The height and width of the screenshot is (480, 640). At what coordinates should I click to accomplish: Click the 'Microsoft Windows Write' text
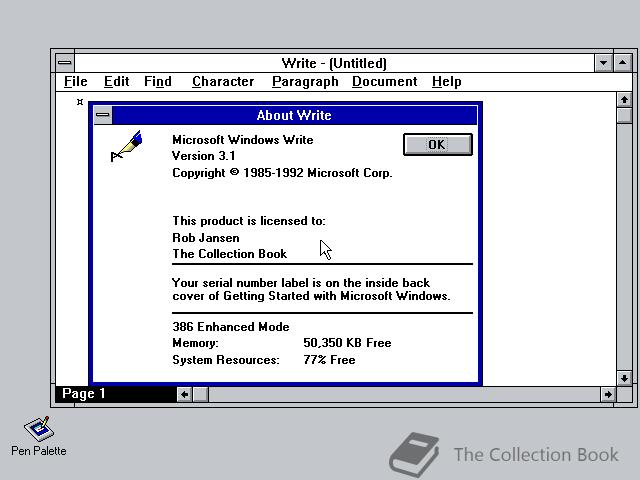242,140
